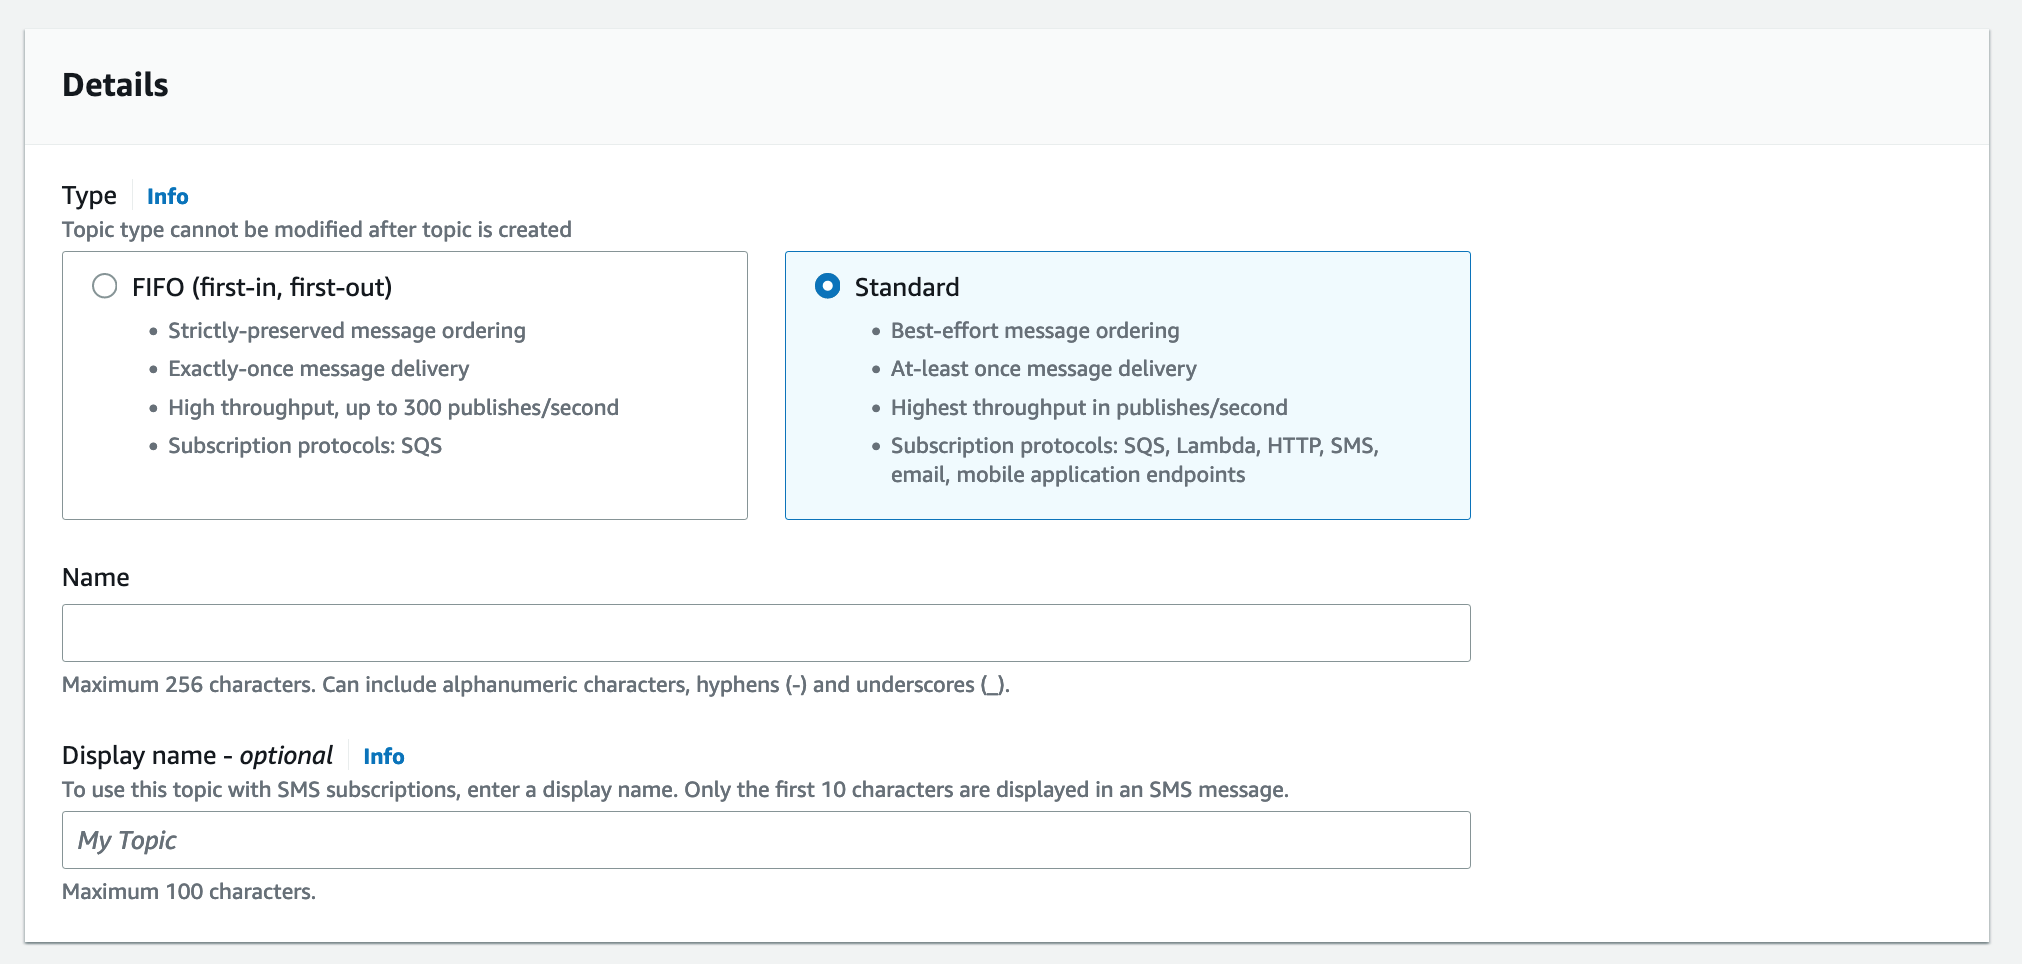Click "At-least once message delivery" bullet text
Image resolution: width=2022 pixels, height=964 pixels.
point(1043,369)
